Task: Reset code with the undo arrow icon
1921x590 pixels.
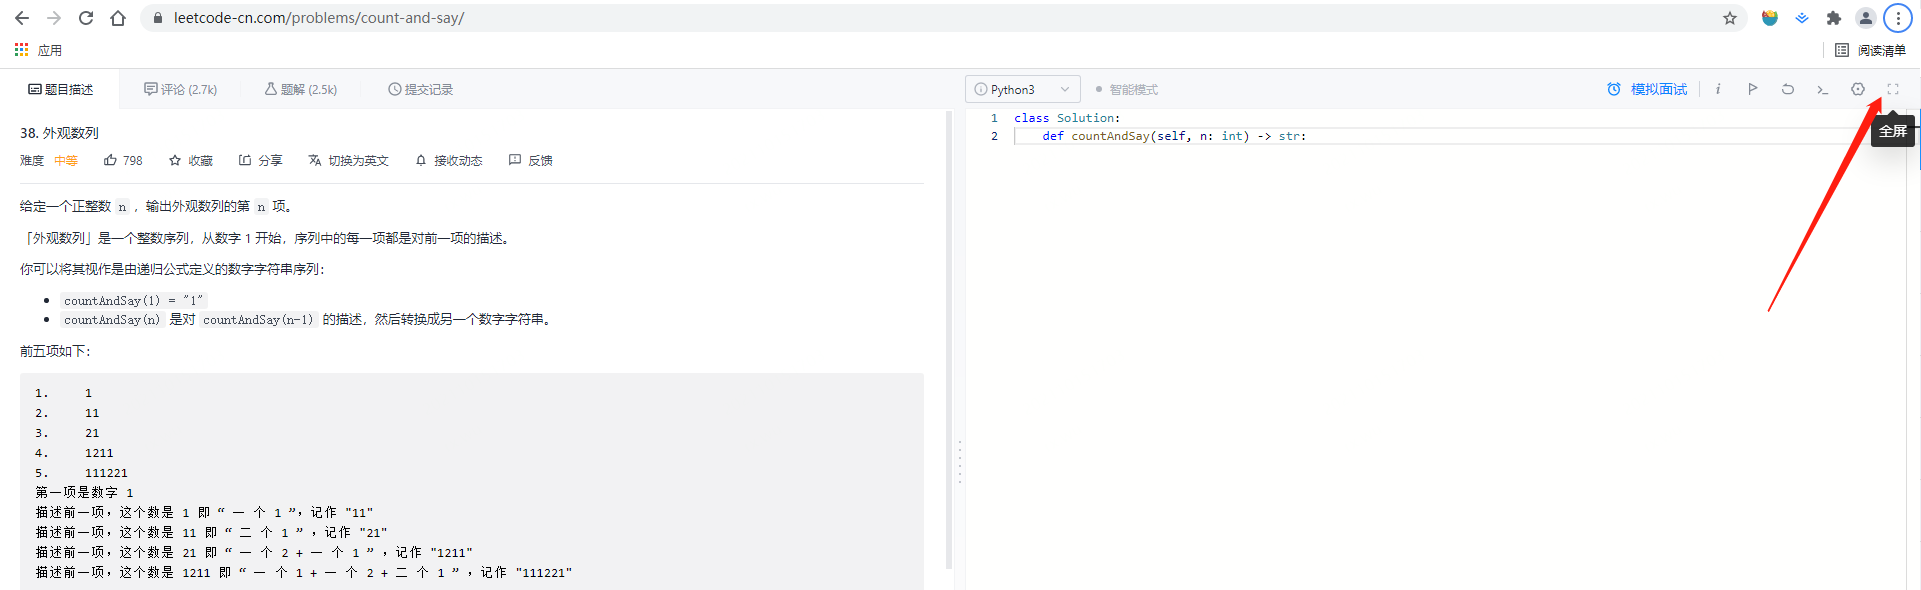Action: coord(1788,89)
